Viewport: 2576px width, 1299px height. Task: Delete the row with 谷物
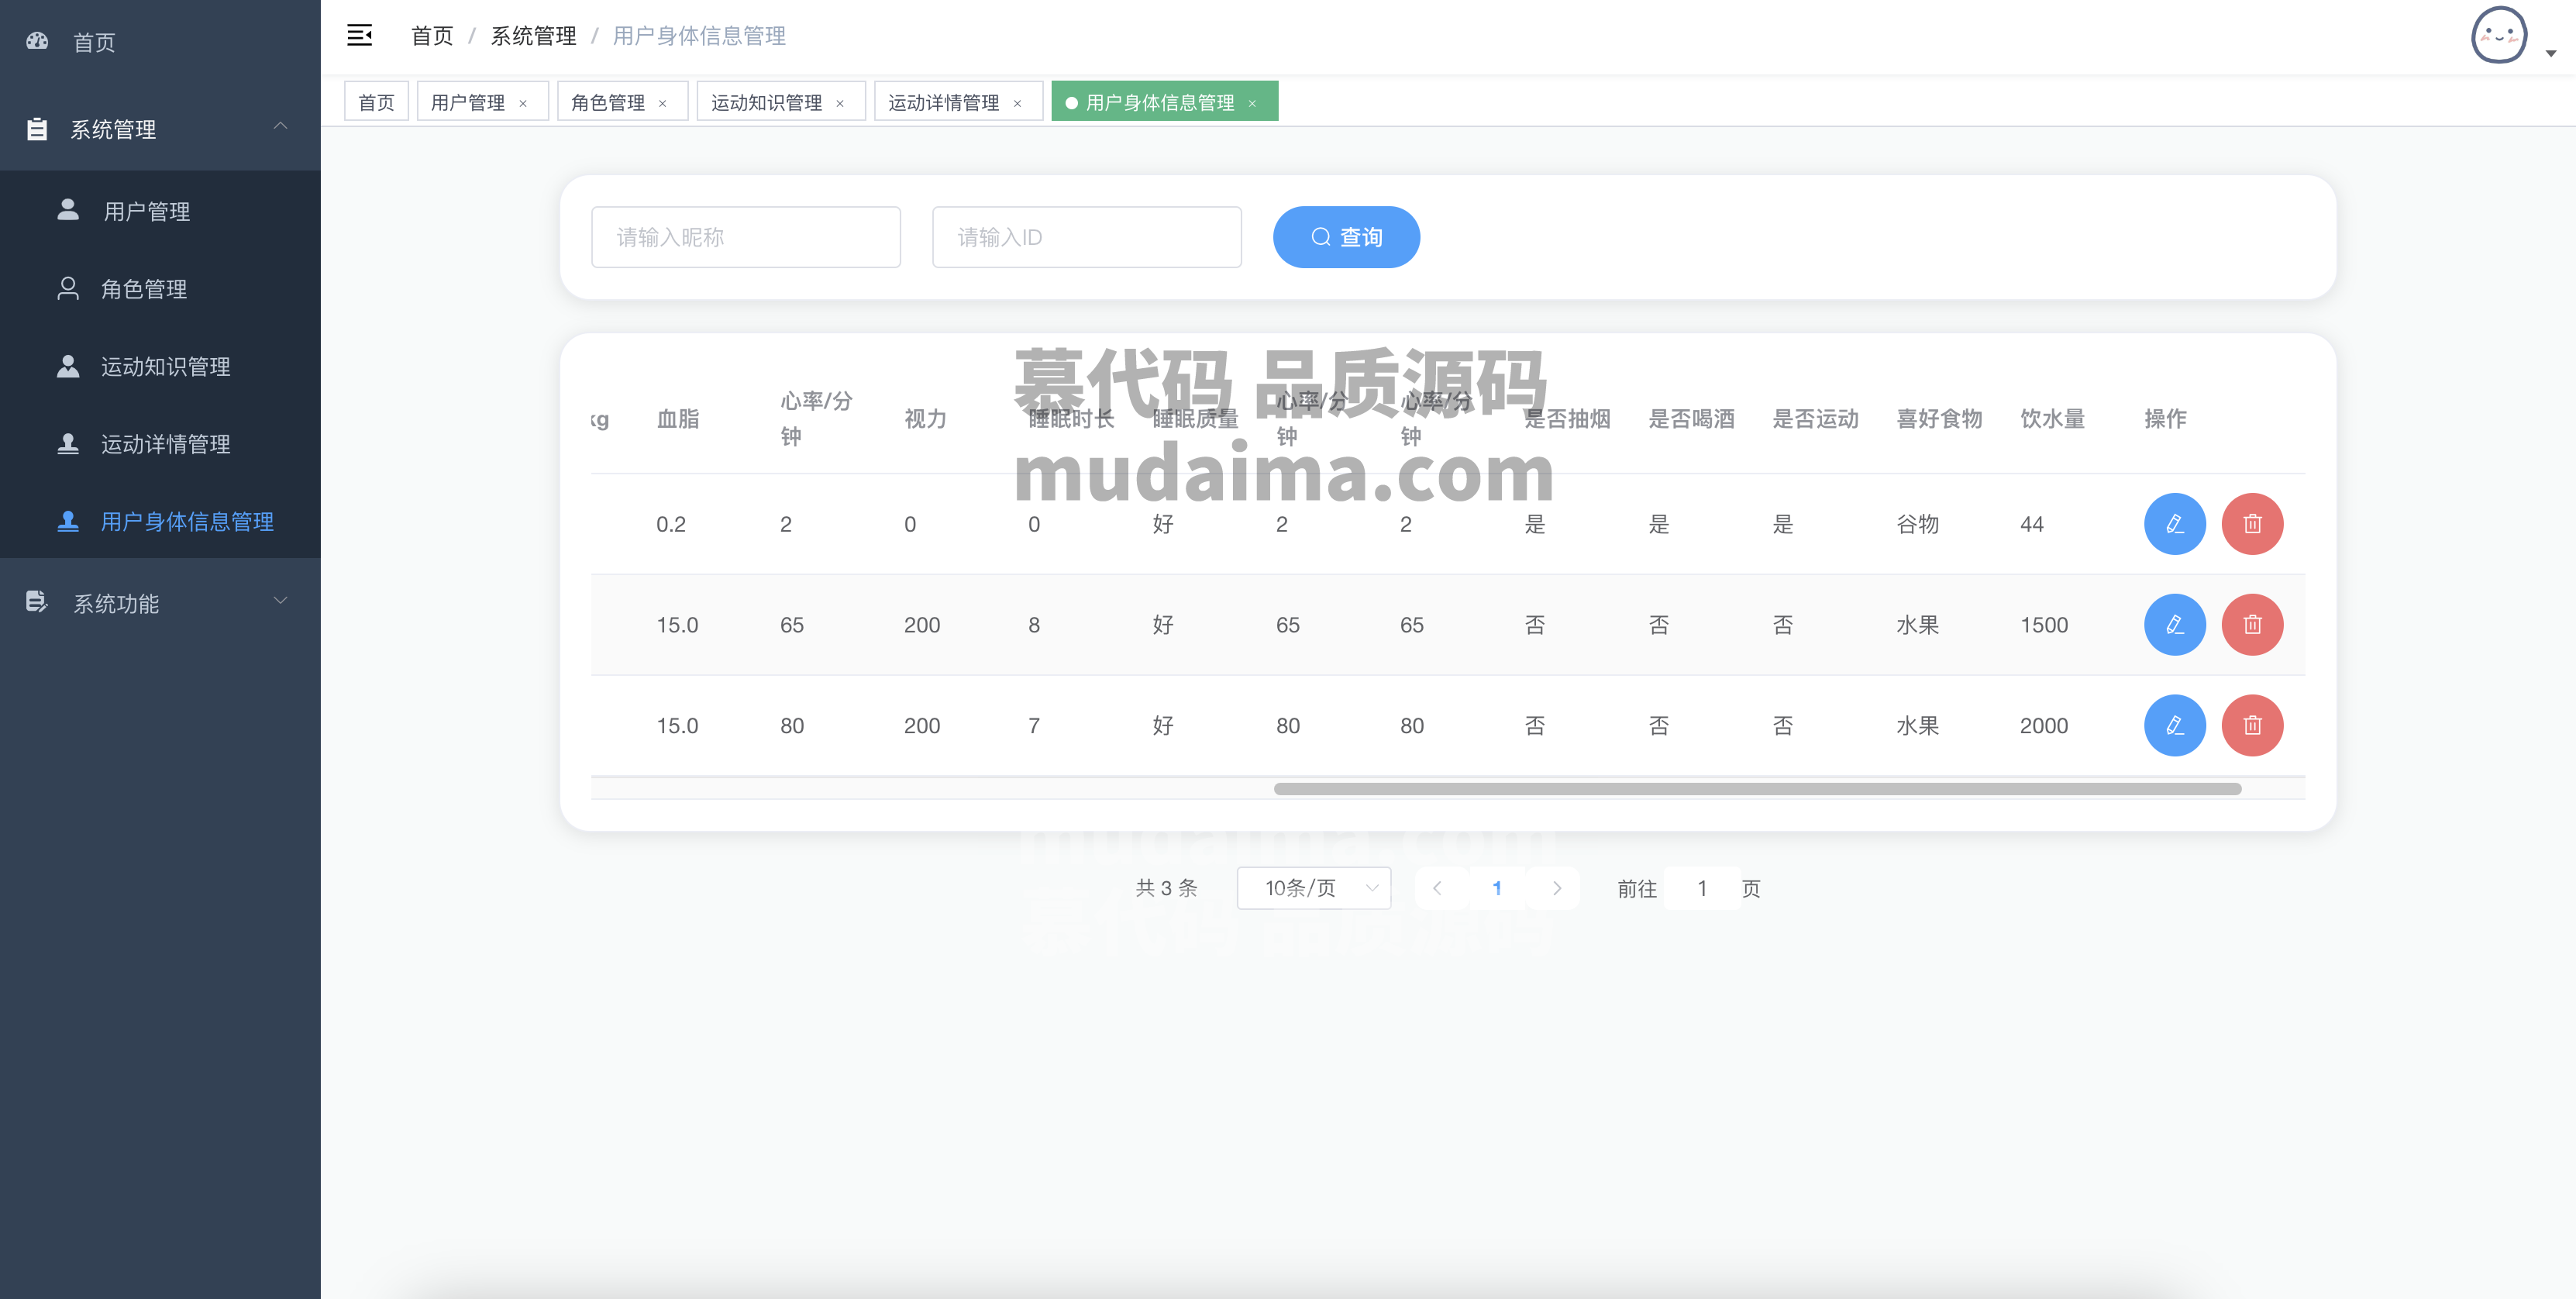click(x=2252, y=524)
